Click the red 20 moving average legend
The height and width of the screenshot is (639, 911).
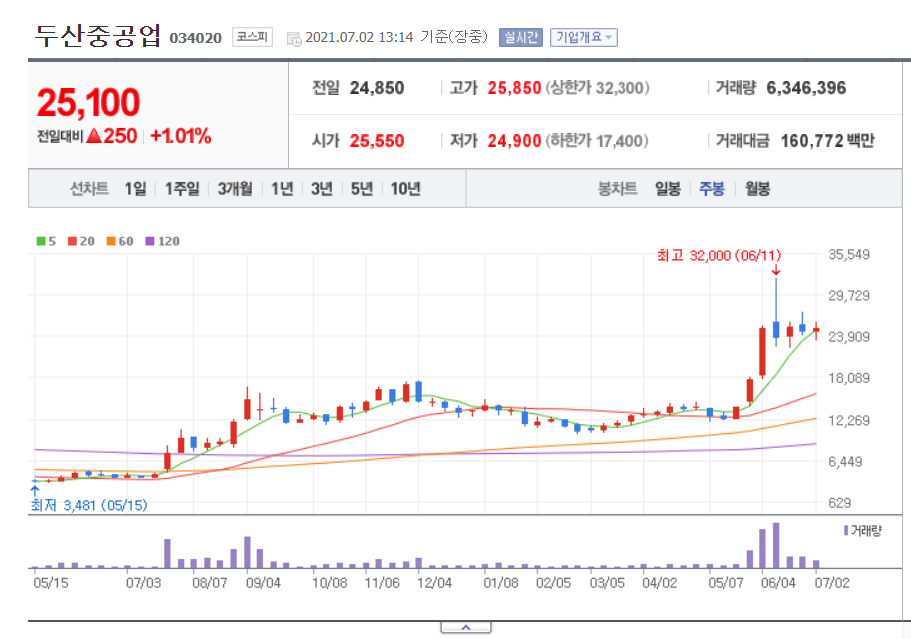point(81,241)
